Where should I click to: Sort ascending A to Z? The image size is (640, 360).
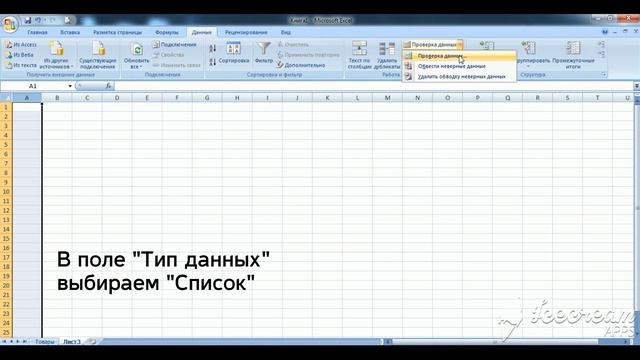(213, 49)
